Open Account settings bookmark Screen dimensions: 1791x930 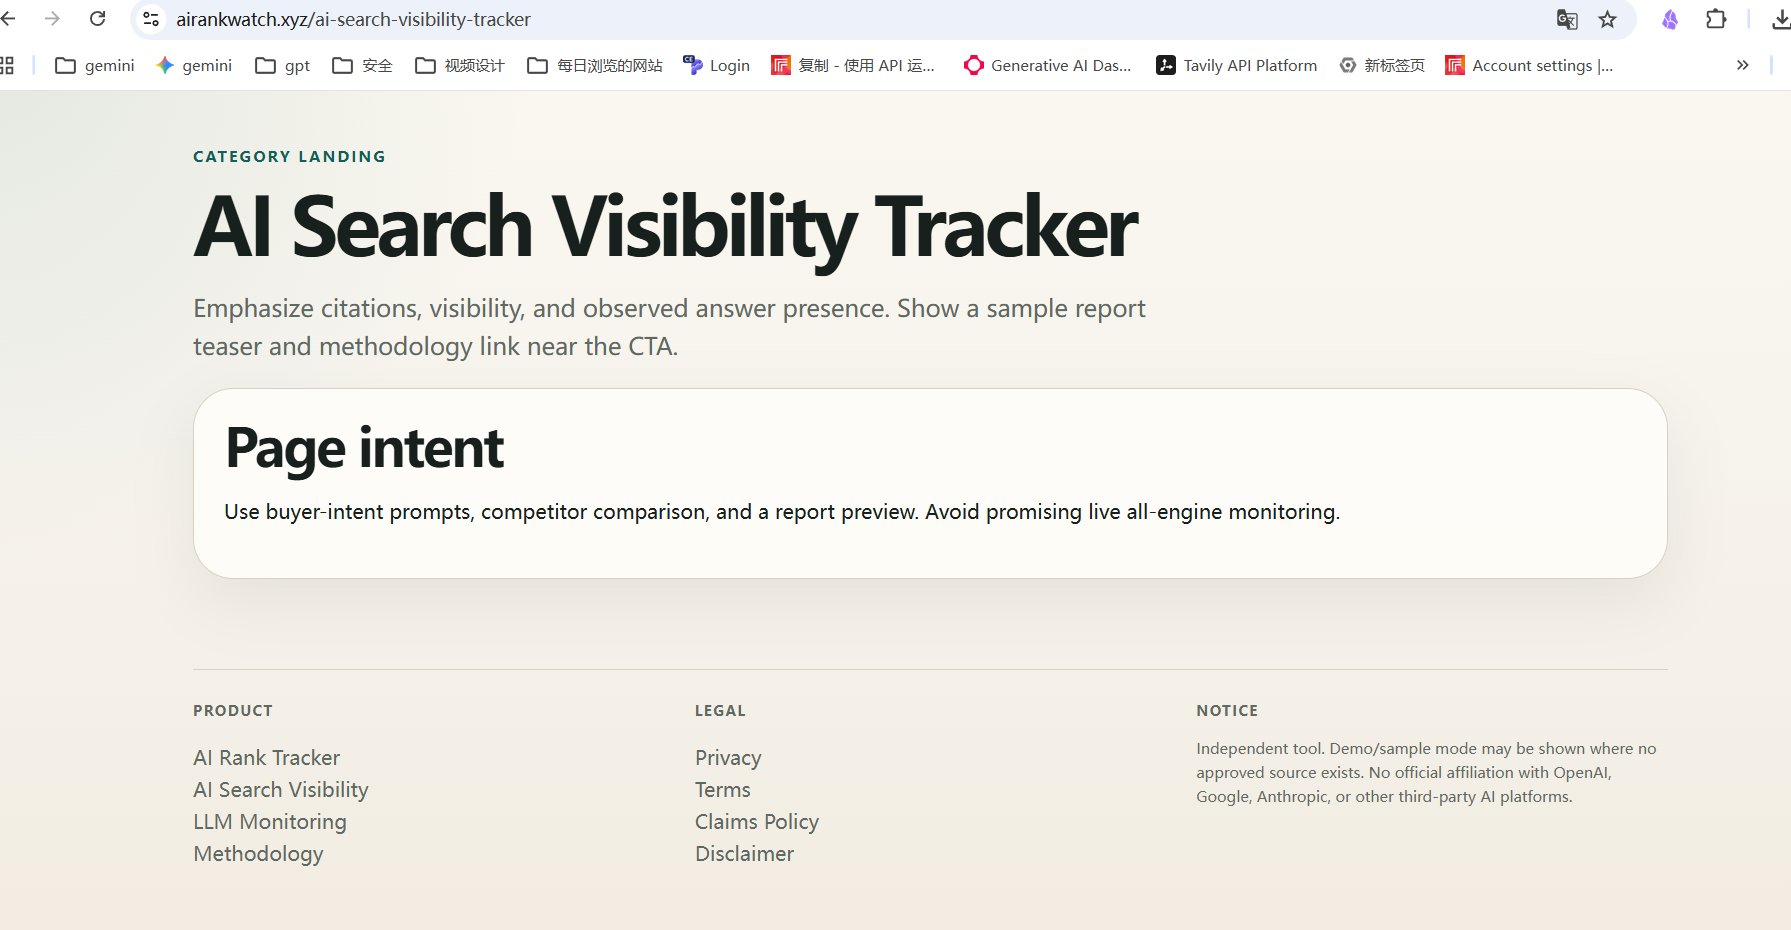(1530, 65)
